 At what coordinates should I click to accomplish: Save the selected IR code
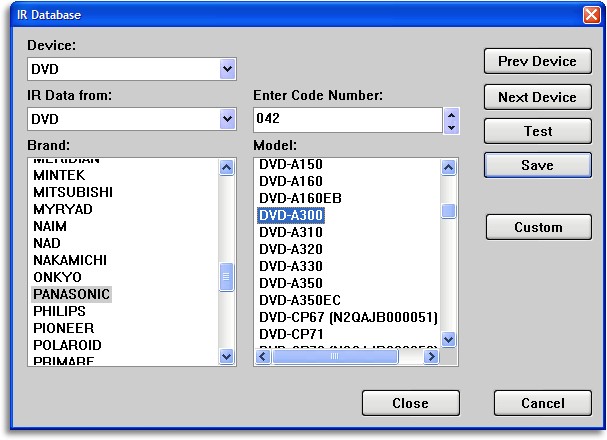537,165
